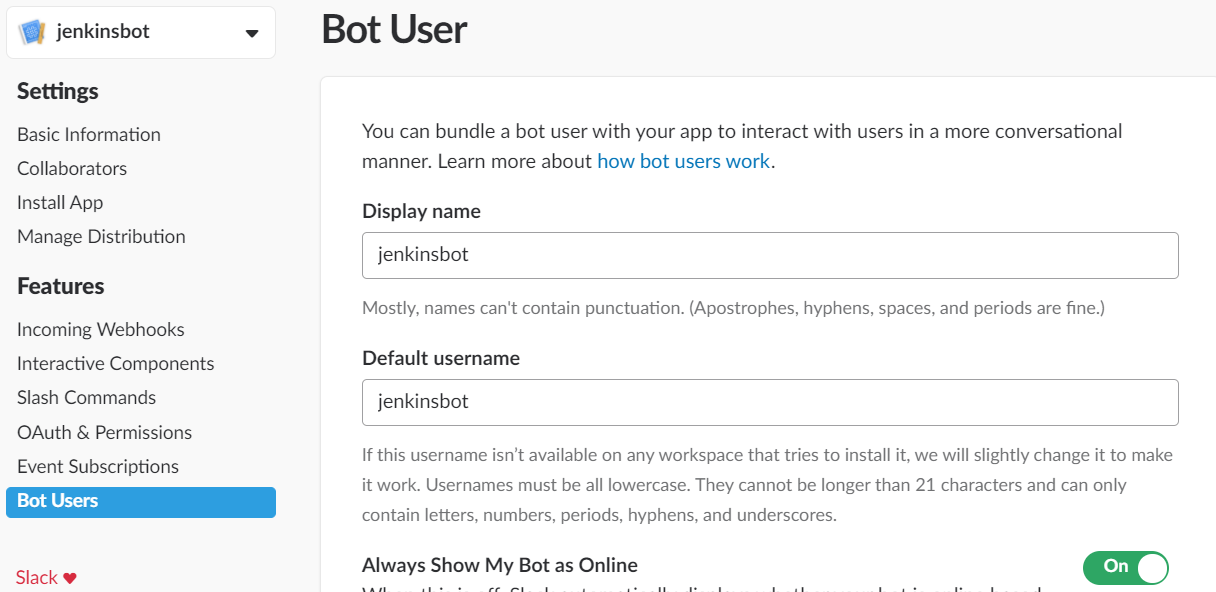Click the punctuation hint under Display name
This screenshot has height=592, width=1216.
733,308
